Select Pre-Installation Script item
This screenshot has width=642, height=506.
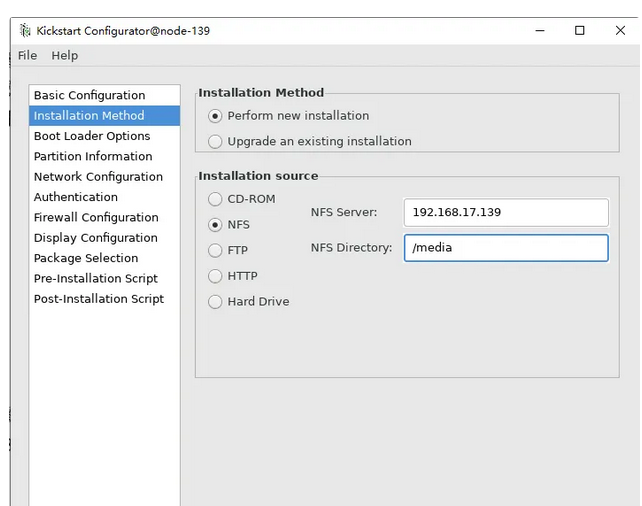coord(96,278)
